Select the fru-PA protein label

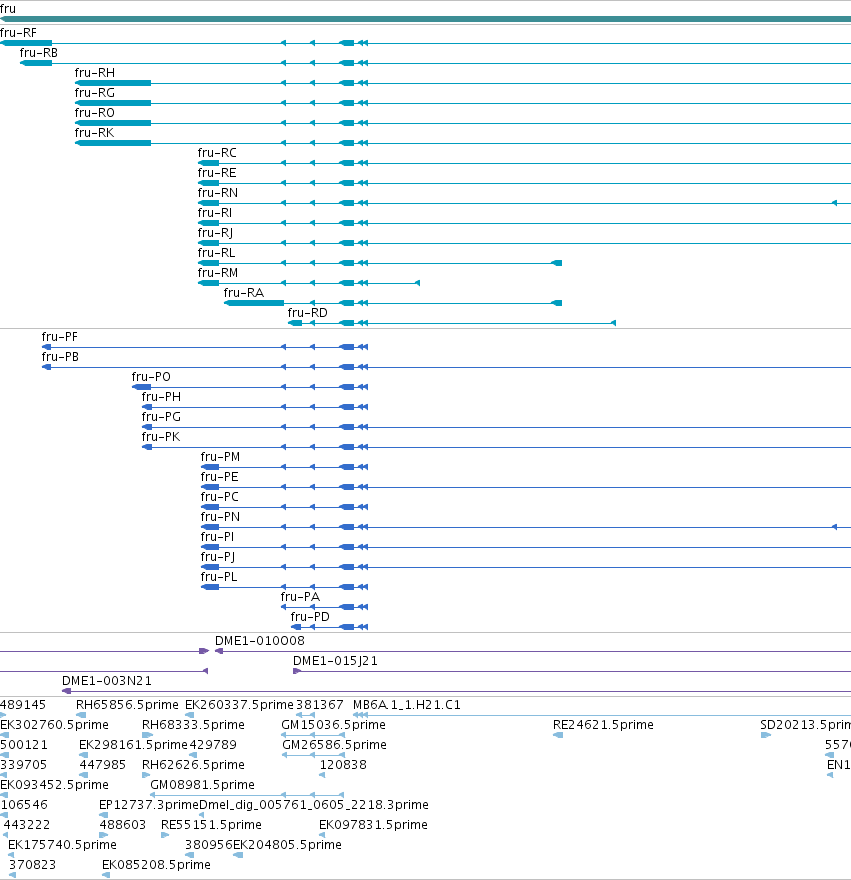(x=300, y=597)
